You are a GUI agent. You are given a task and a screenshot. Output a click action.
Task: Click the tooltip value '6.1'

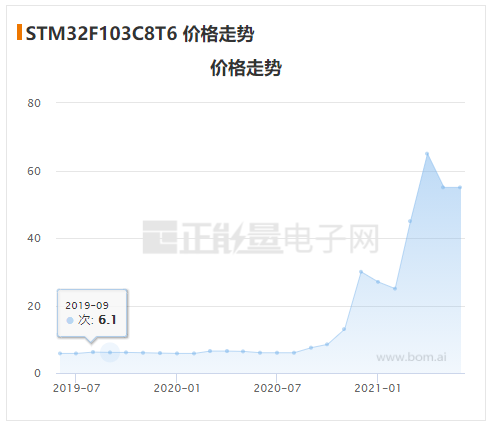[107, 320]
